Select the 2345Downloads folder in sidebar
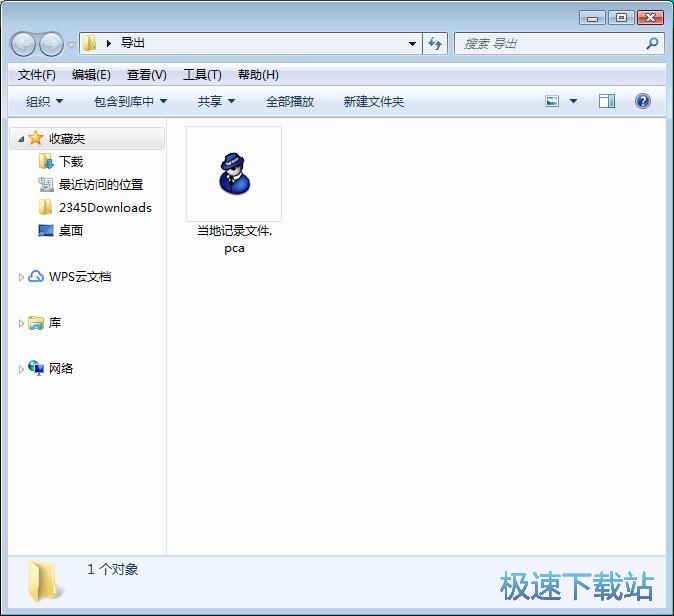The height and width of the screenshot is (616, 674). tap(105, 208)
